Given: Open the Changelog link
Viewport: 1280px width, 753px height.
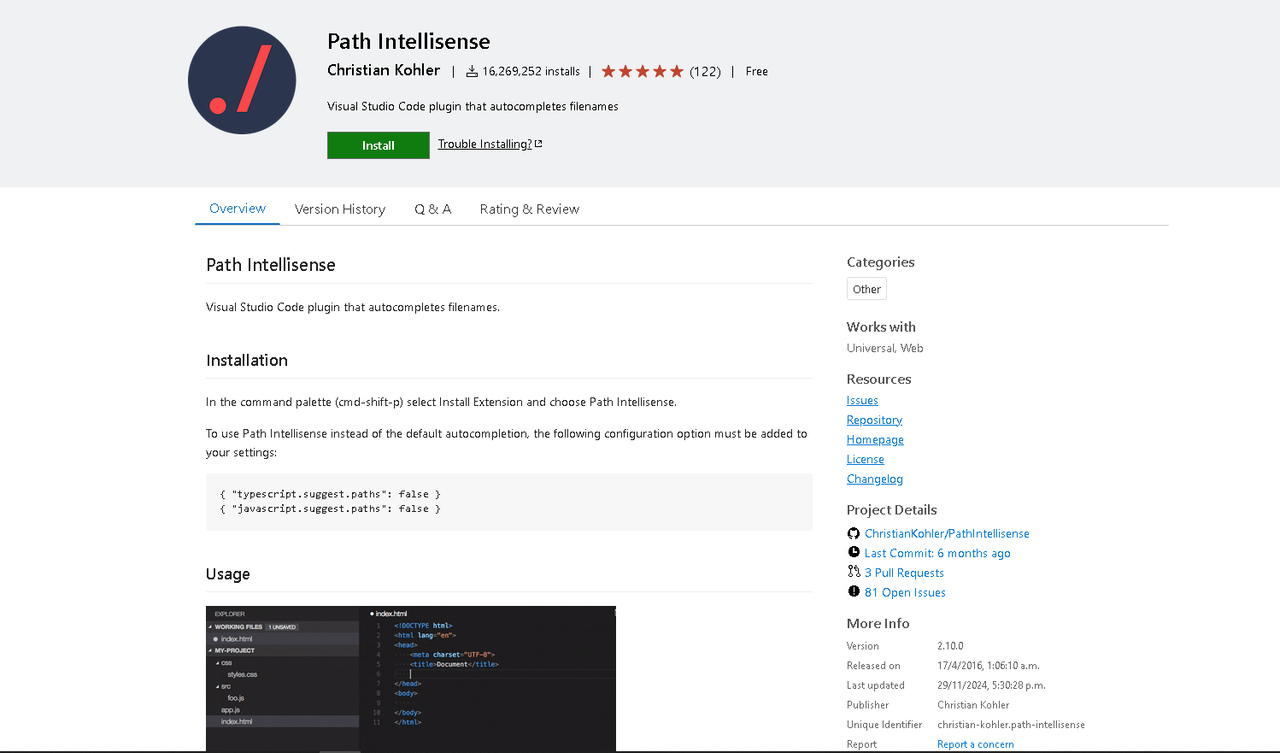Looking at the screenshot, I should click(x=875, y=479).
